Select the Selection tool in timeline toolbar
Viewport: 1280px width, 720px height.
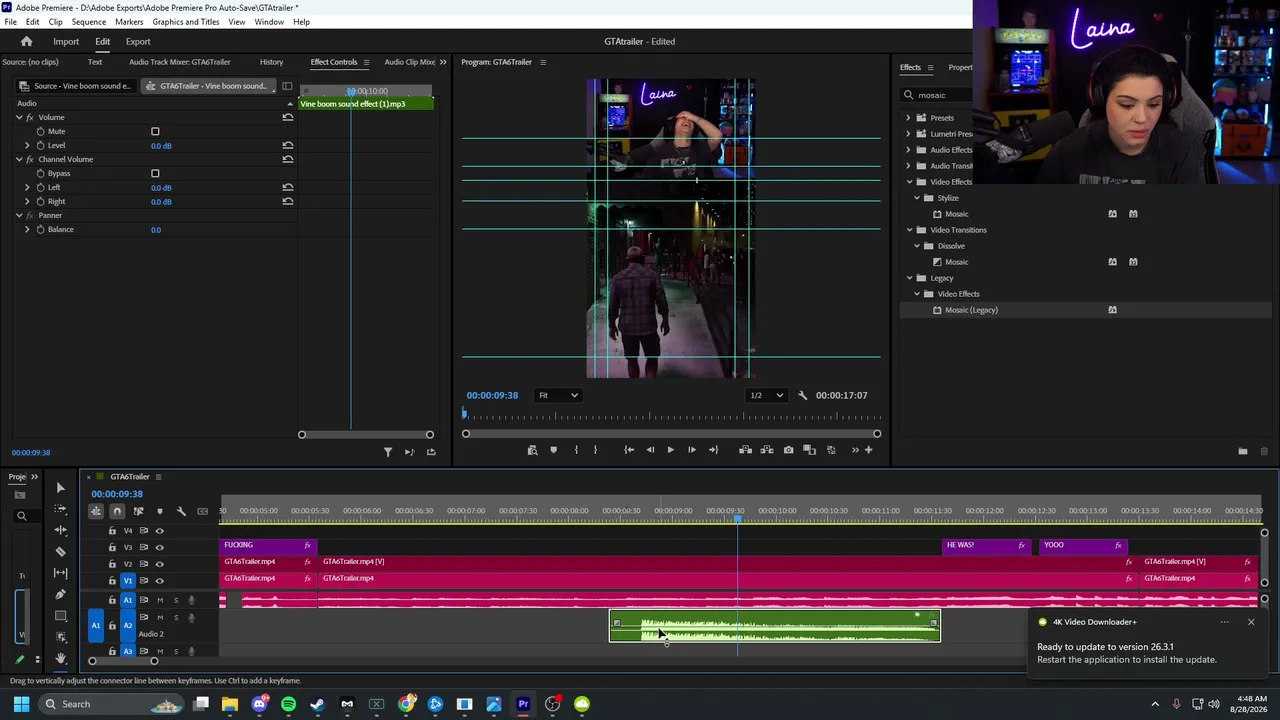point(60,488)
